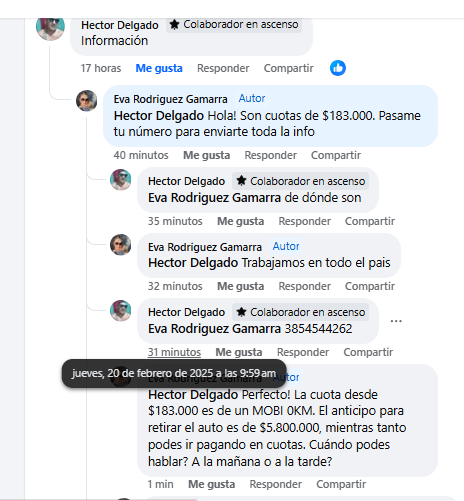Screen dimensions: 464x501
Task: Open the blue like reaction icon
Action: pyautogui.click(x=338, y=68)
